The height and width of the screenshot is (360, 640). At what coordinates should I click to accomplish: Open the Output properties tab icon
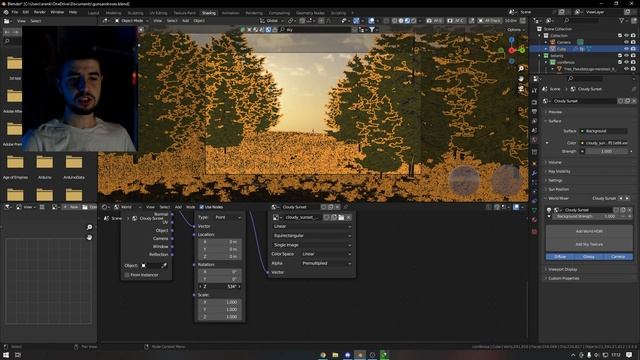[534, 111]
